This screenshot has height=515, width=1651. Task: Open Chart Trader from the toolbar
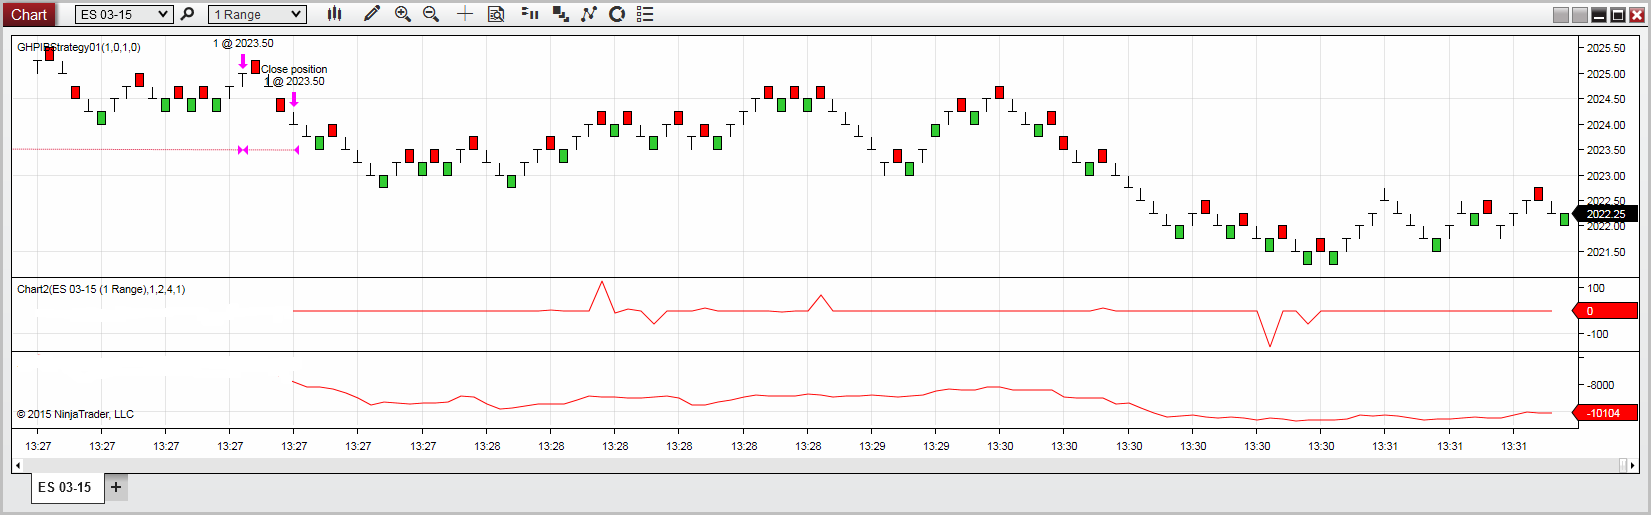pos(531,14)
